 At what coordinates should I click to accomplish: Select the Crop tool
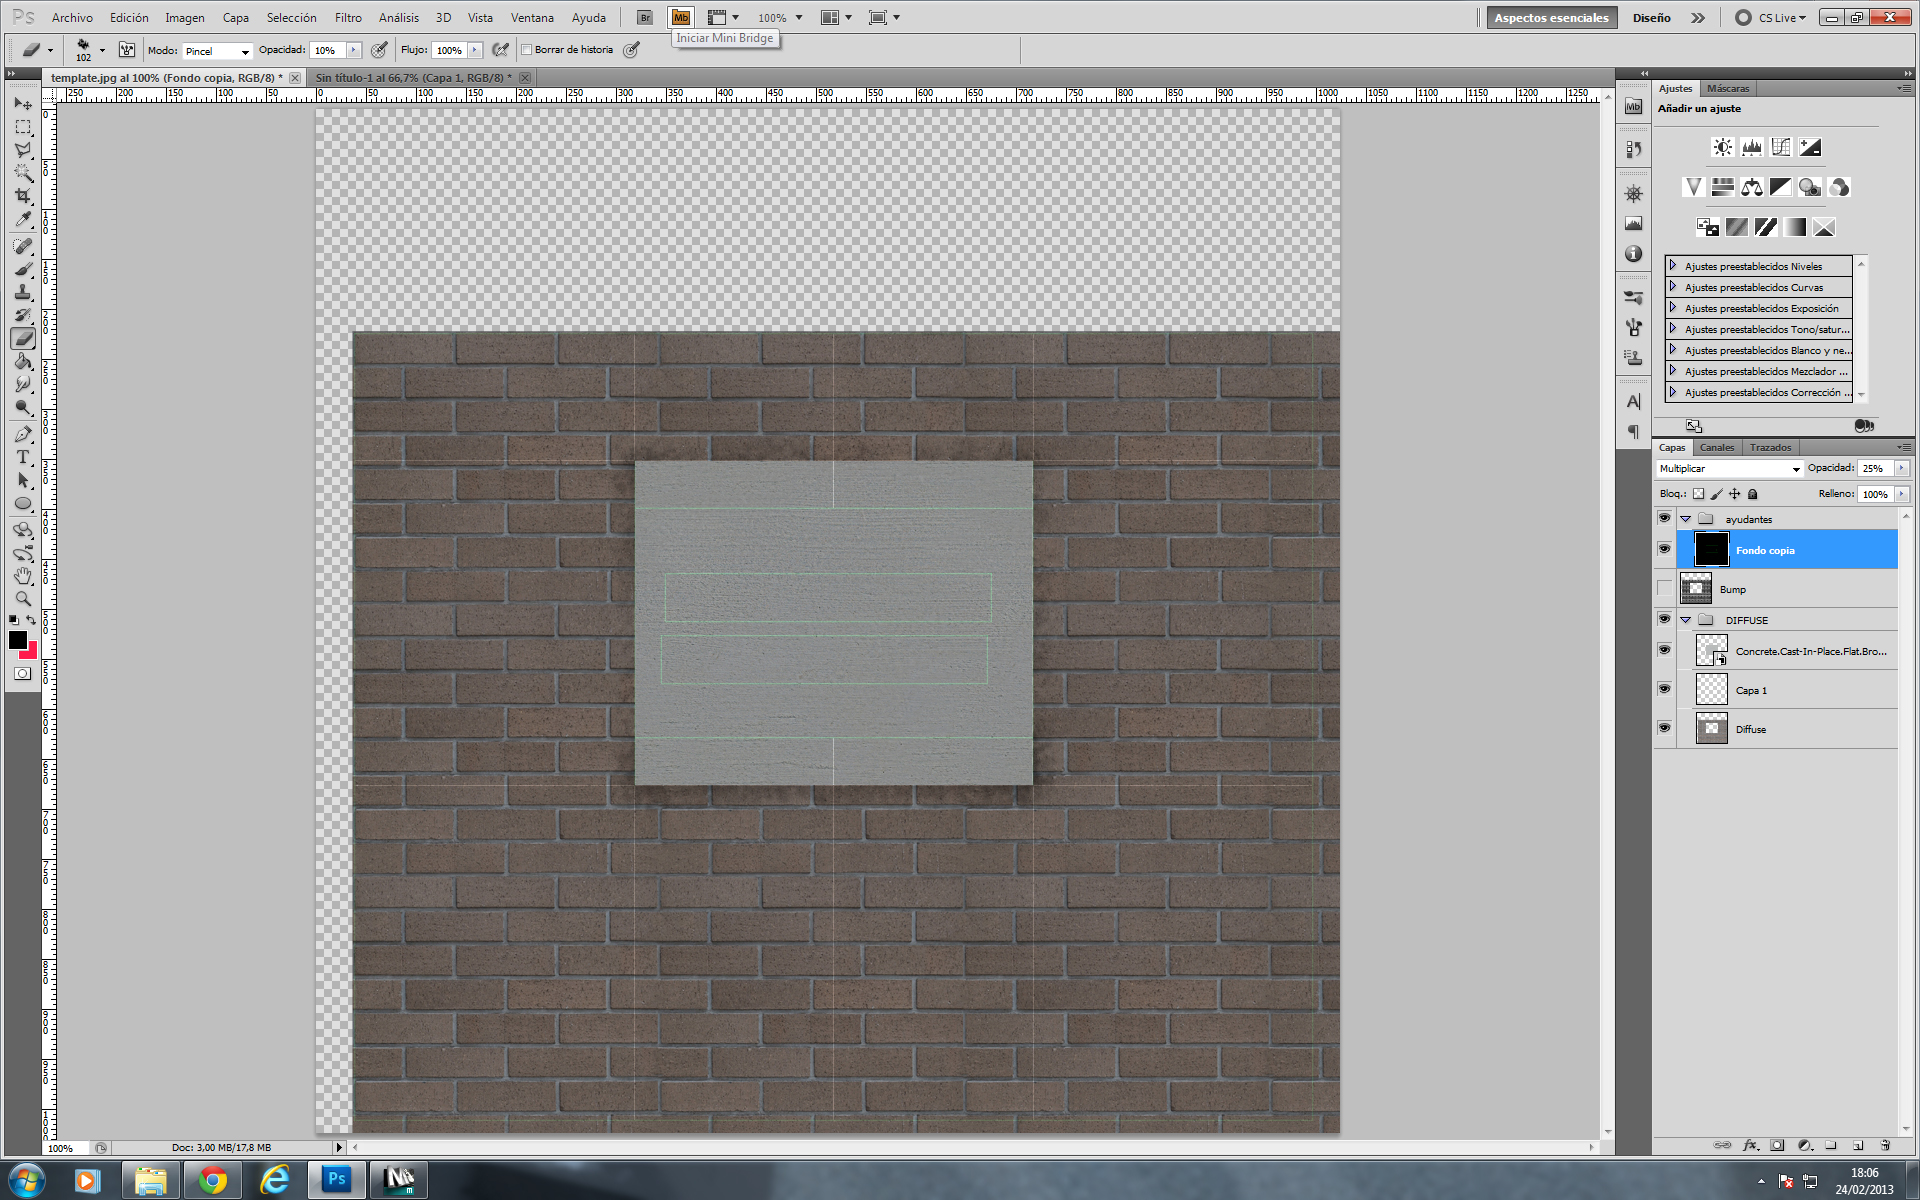click(x=23, y=196)
